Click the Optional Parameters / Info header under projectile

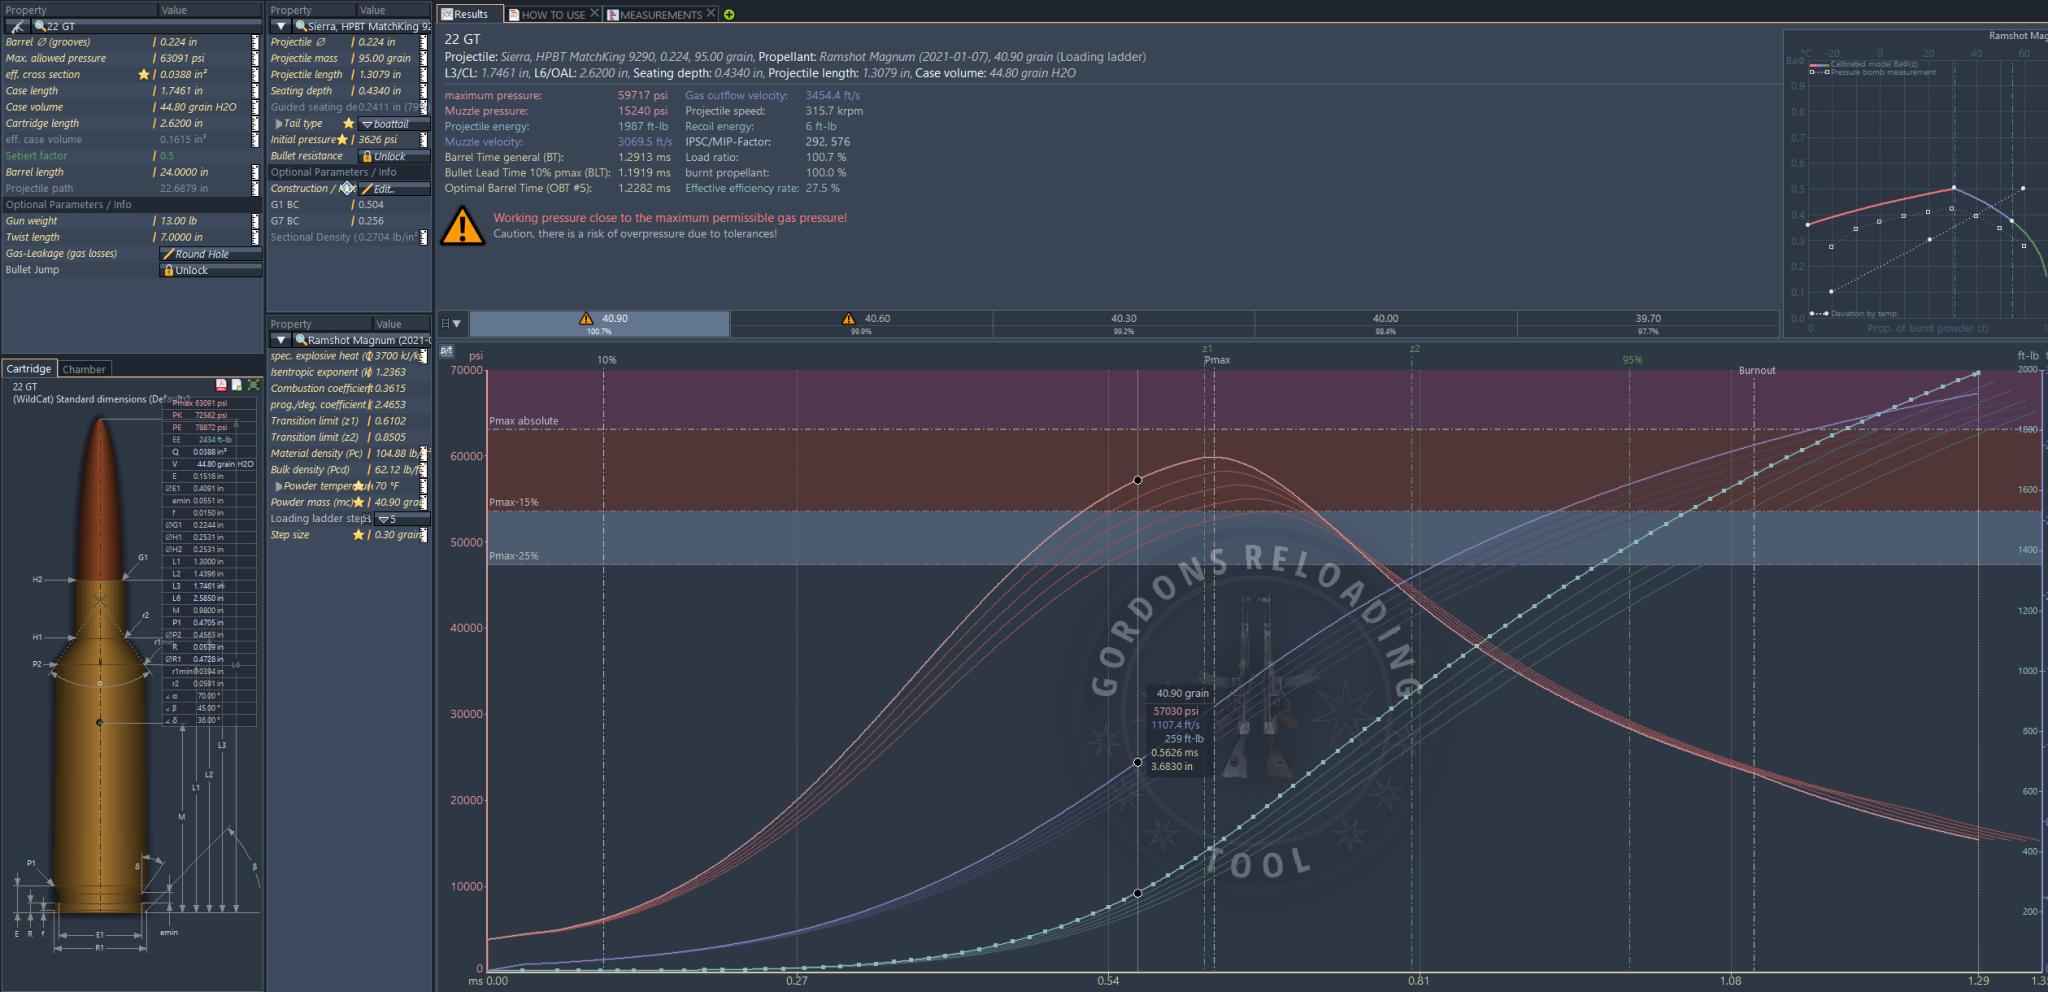tap(349, 172)
